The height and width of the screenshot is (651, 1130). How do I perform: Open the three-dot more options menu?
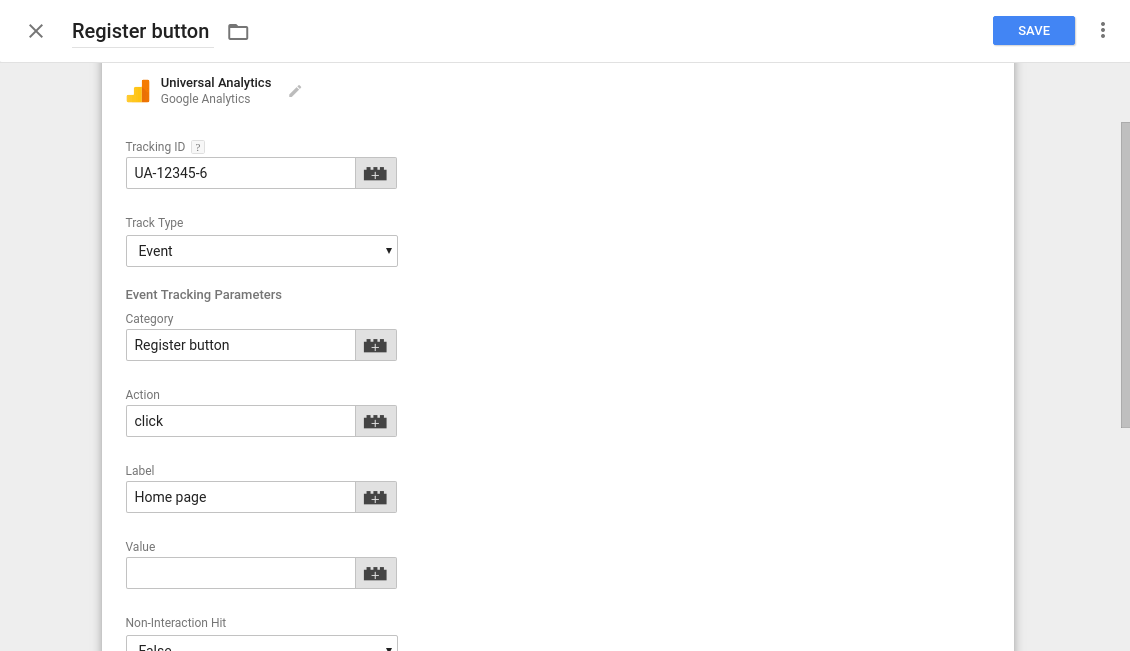1103,30
